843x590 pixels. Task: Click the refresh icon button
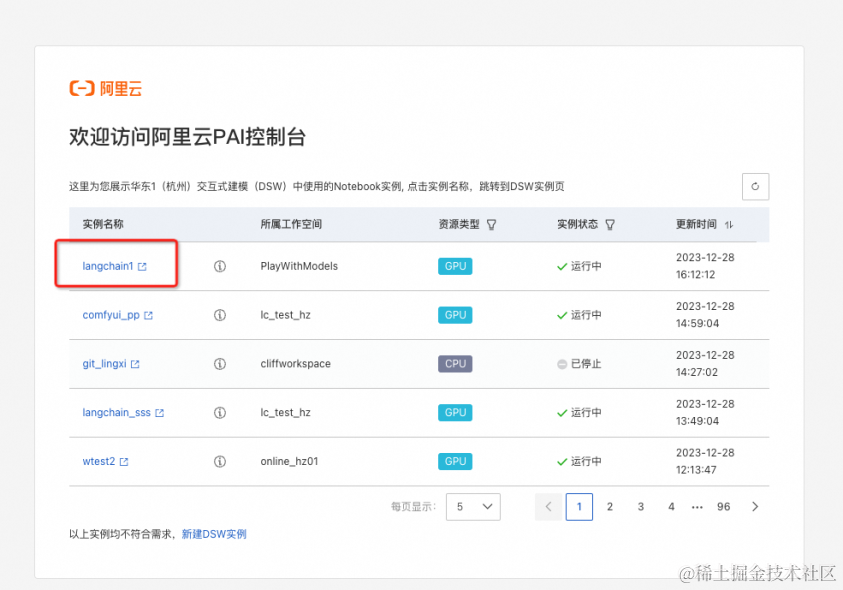755,187
